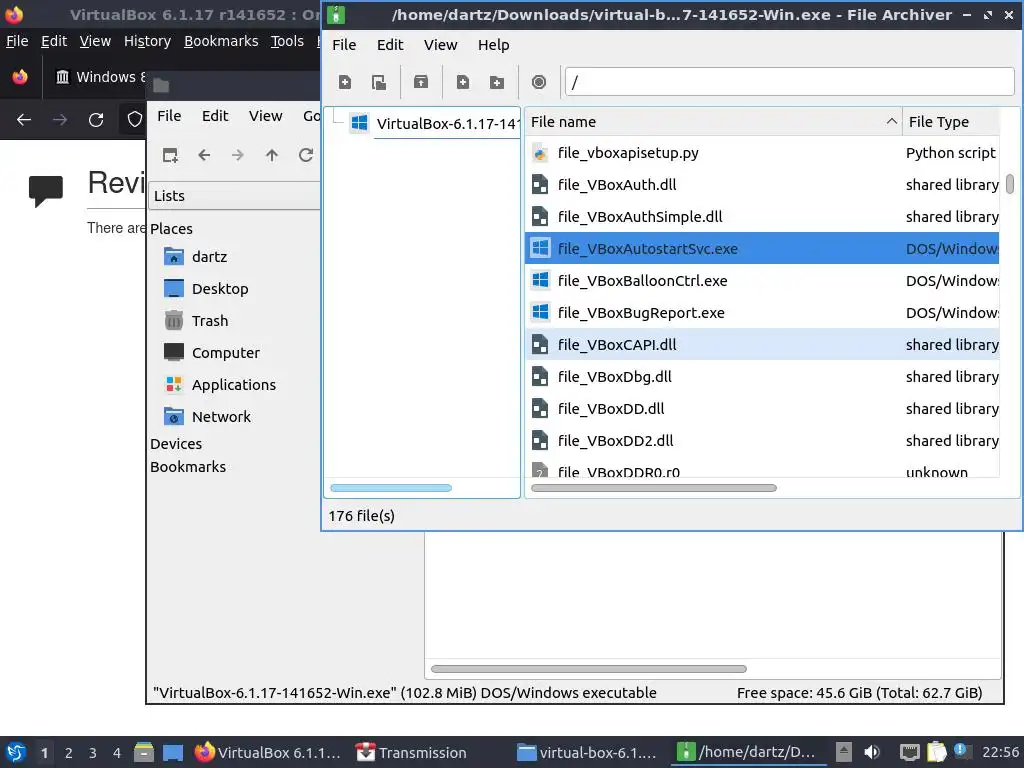
Task: Open View menu in file manager window
Action: click(x=265, y=116)
